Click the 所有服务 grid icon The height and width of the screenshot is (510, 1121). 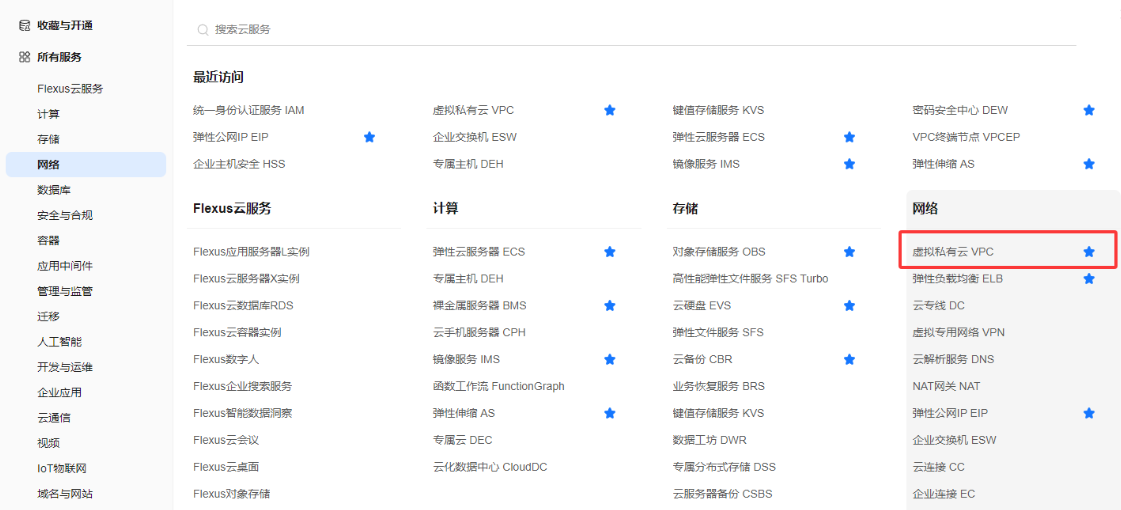click(x=24, y=57)
